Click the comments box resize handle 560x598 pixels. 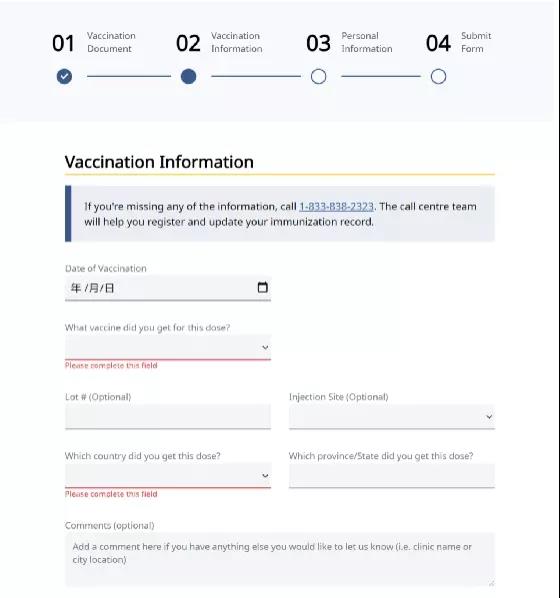click(x=491, y=583)
